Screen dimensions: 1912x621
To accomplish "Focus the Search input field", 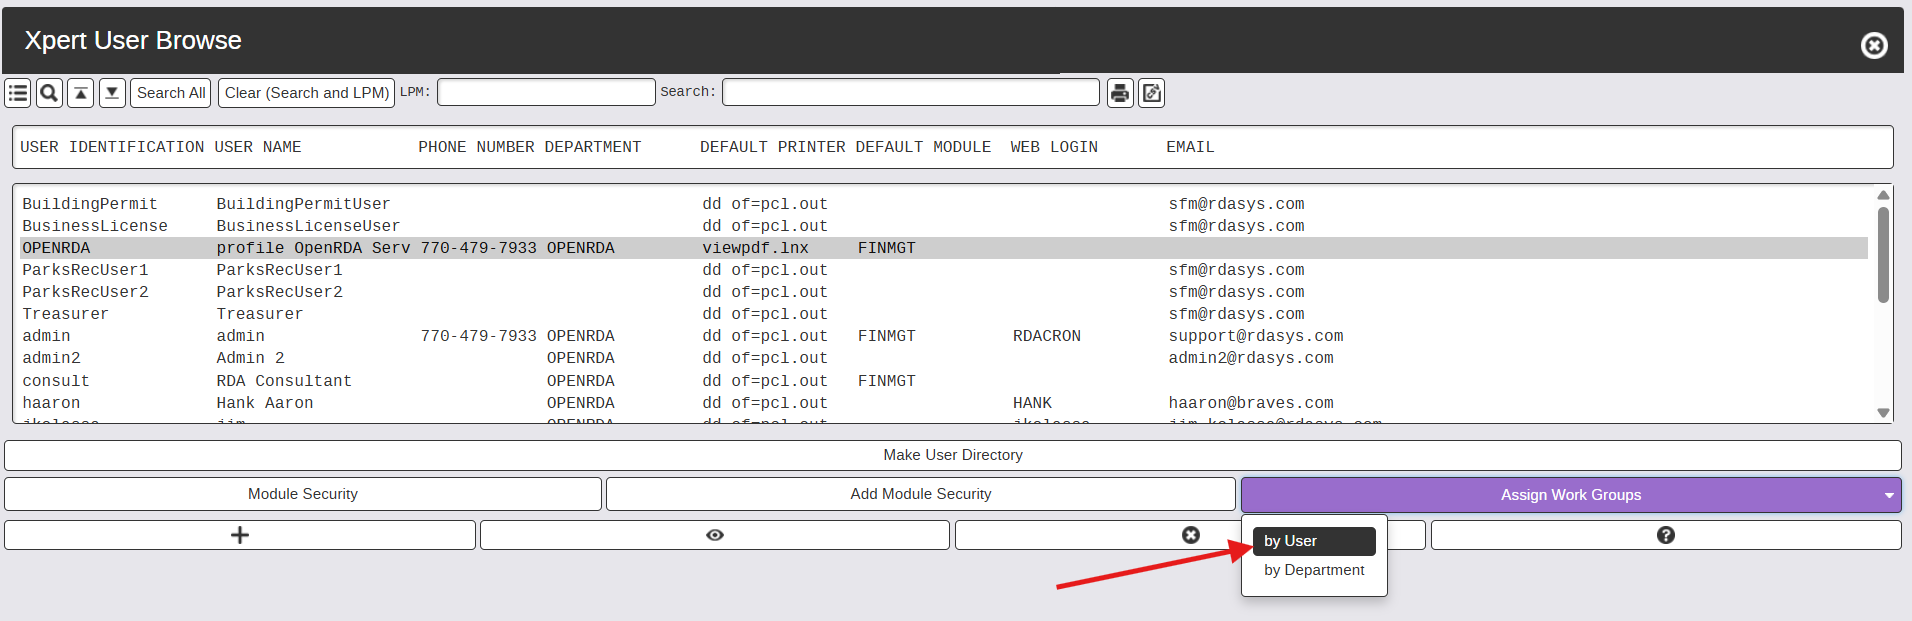I will point(911,92).
